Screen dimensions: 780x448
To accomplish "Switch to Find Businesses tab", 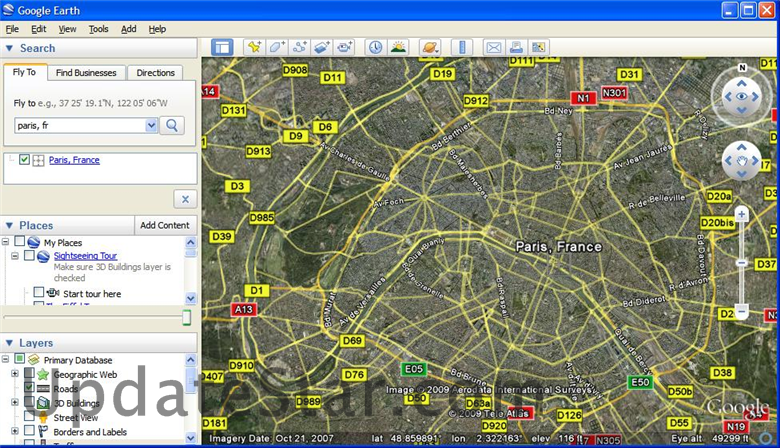I will click(x=86, y=73).
